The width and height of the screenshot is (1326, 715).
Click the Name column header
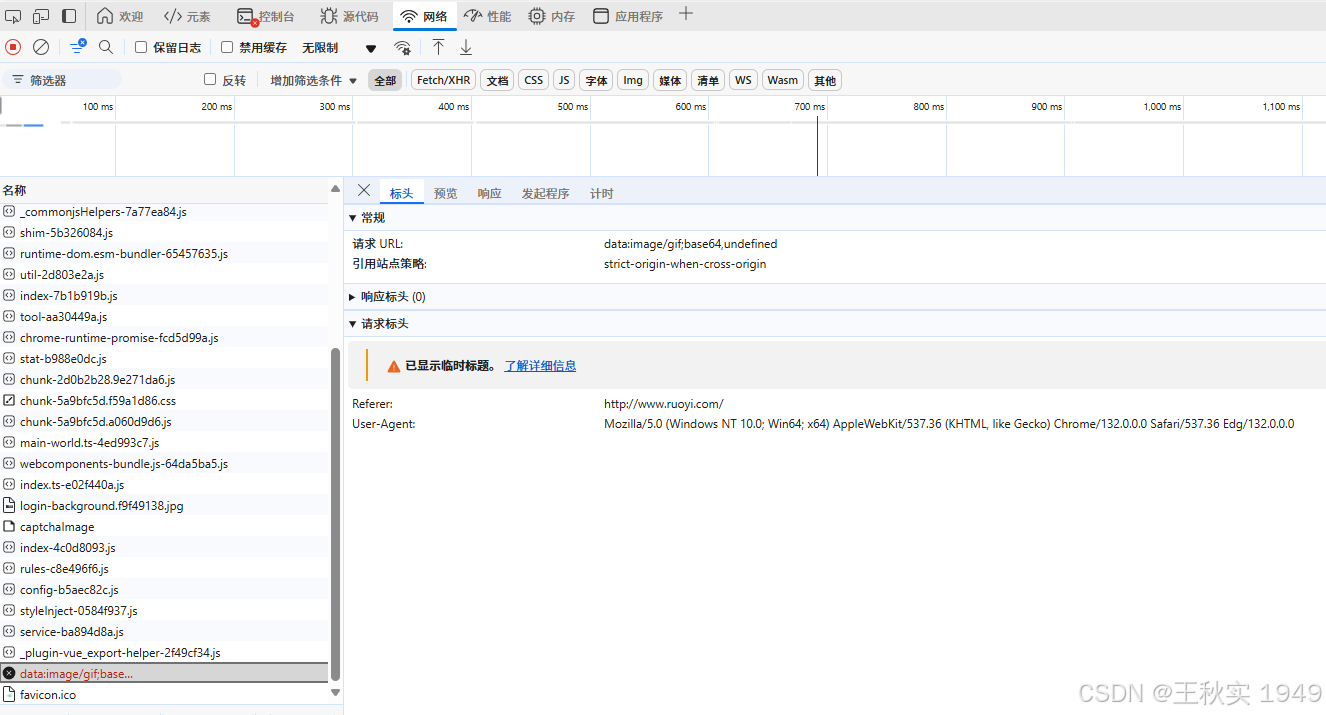[164, 190]
